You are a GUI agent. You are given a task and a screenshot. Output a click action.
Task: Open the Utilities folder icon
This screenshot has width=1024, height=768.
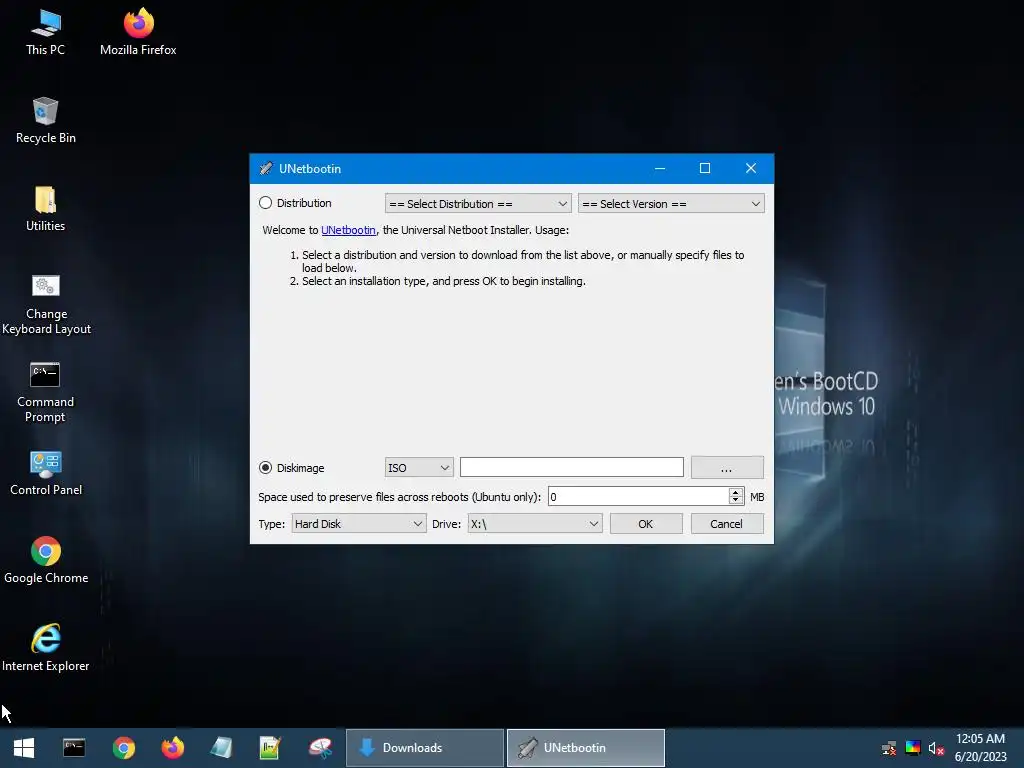click(x=46, y=208)
